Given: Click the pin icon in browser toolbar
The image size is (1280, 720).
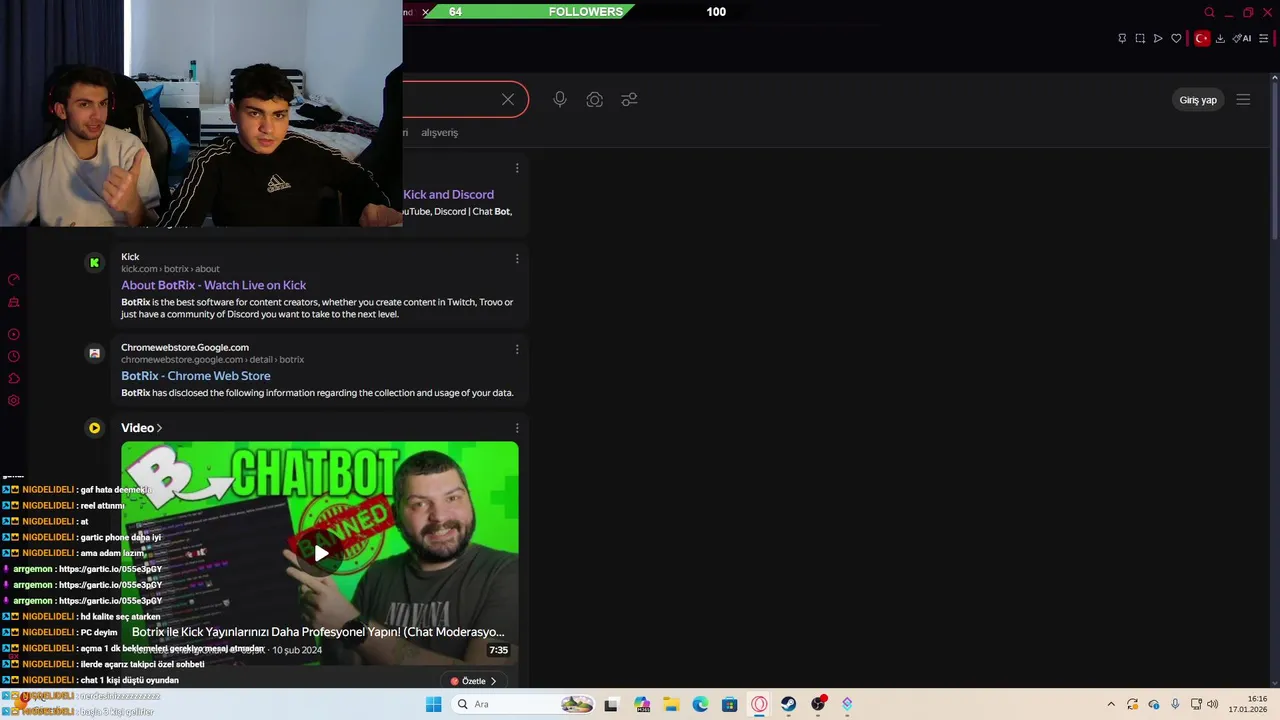Looking at the screenshot, I should point(1122,38).
